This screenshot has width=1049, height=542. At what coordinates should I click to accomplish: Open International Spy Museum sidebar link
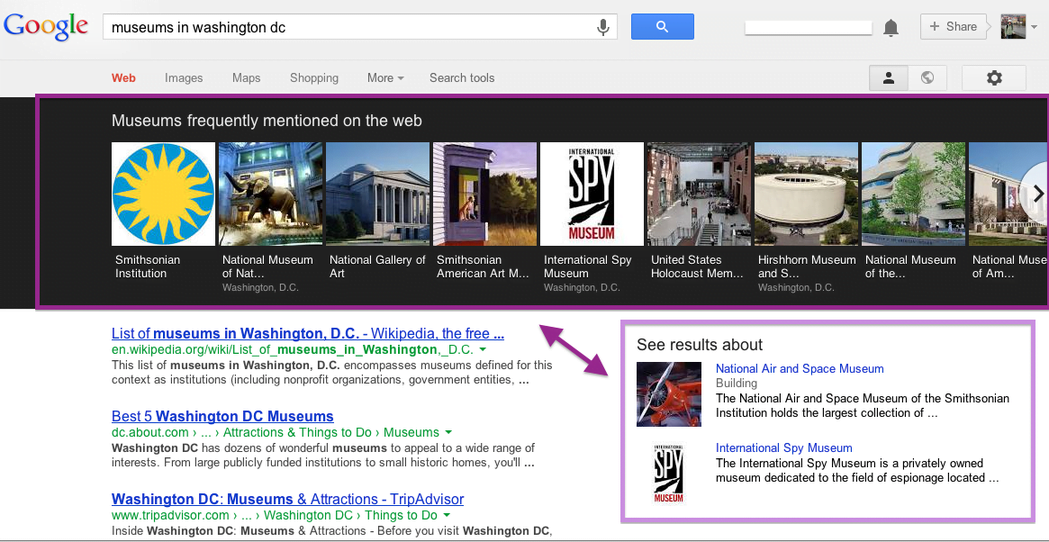click(784, 448)
